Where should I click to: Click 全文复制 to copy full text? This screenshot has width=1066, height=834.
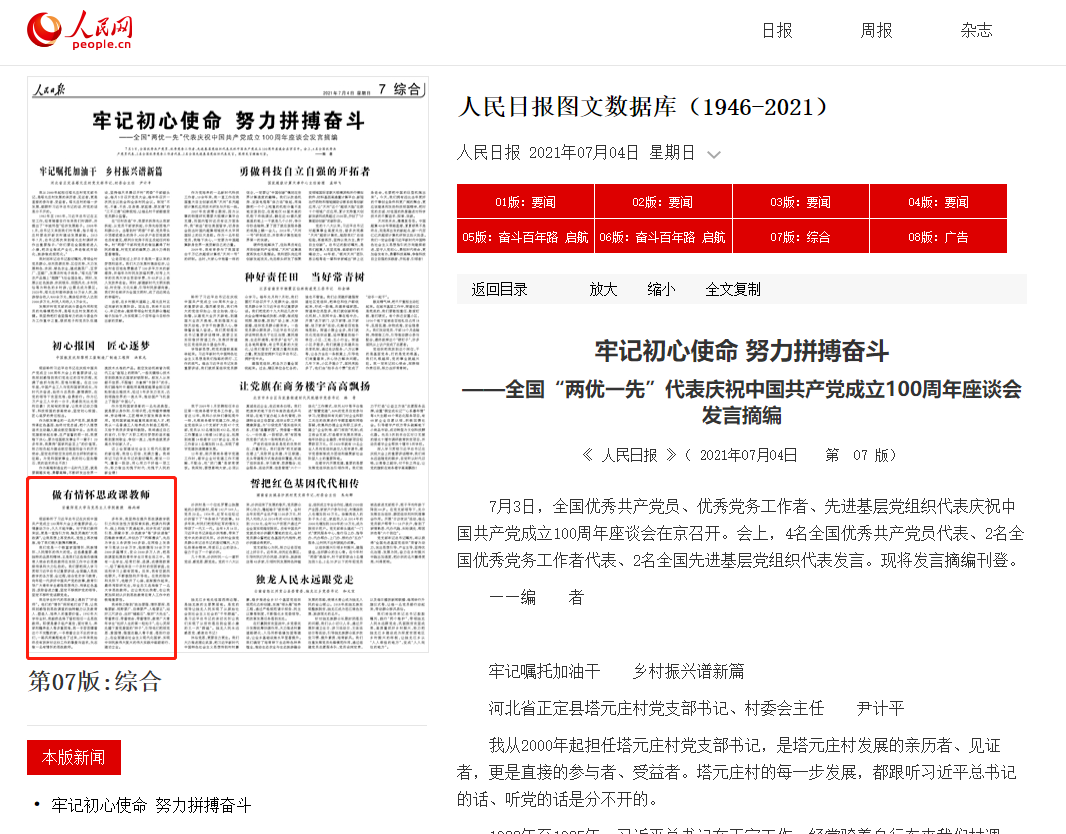733,290
